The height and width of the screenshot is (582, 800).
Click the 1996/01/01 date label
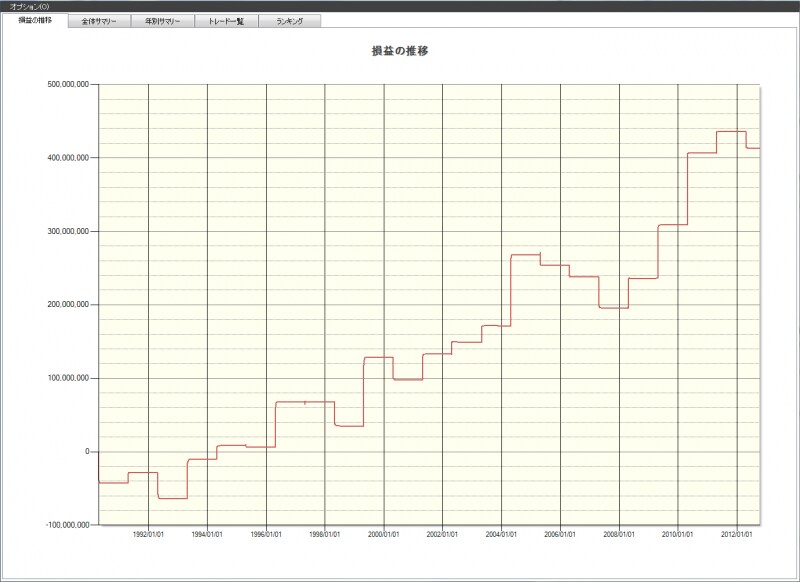(x=266, y=535)
